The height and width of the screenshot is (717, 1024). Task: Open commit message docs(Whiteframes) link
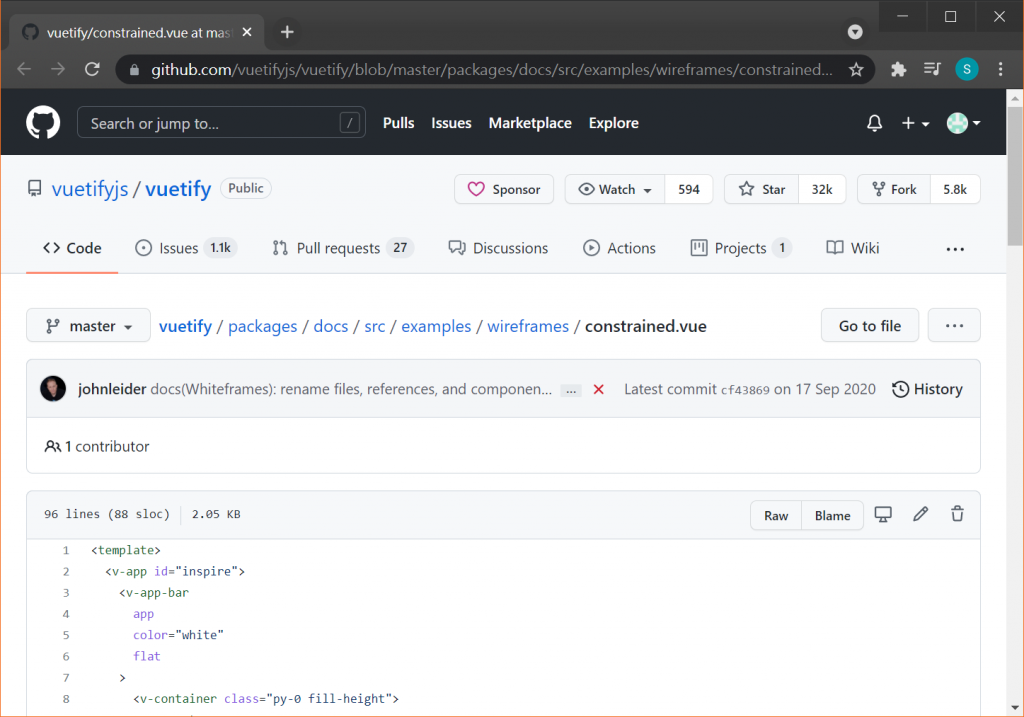pos(351,389)
